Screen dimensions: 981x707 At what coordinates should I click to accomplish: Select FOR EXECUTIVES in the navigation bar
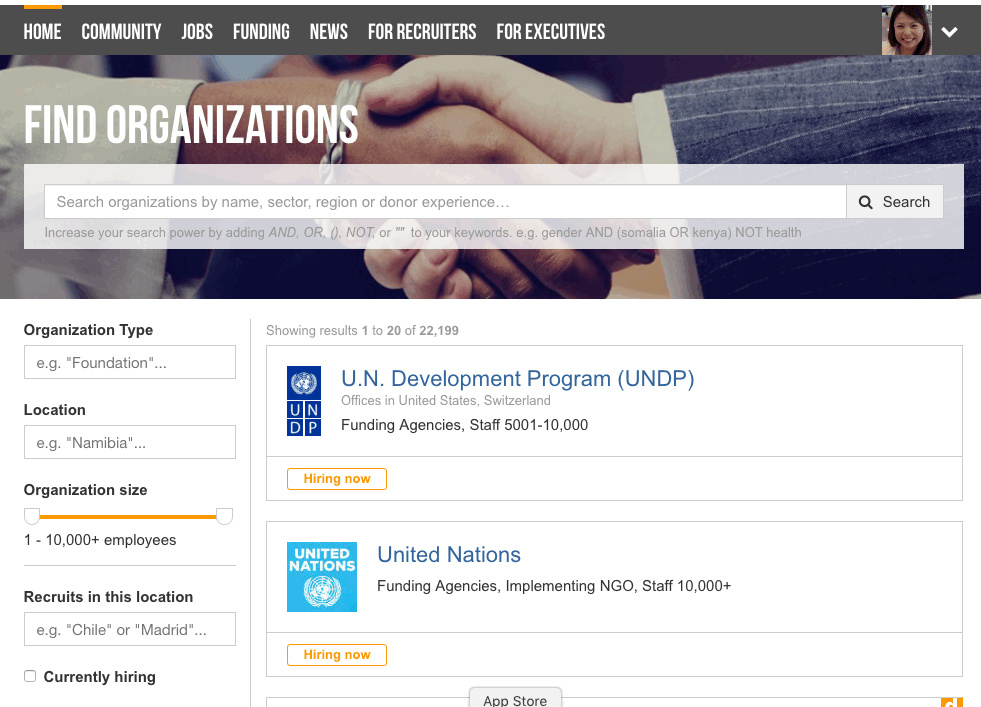551,32
